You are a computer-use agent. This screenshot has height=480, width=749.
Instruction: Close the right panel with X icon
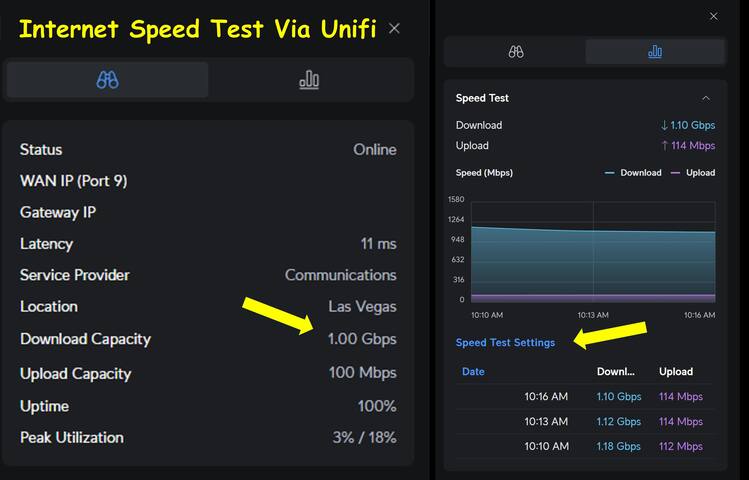tap(713, 16)
